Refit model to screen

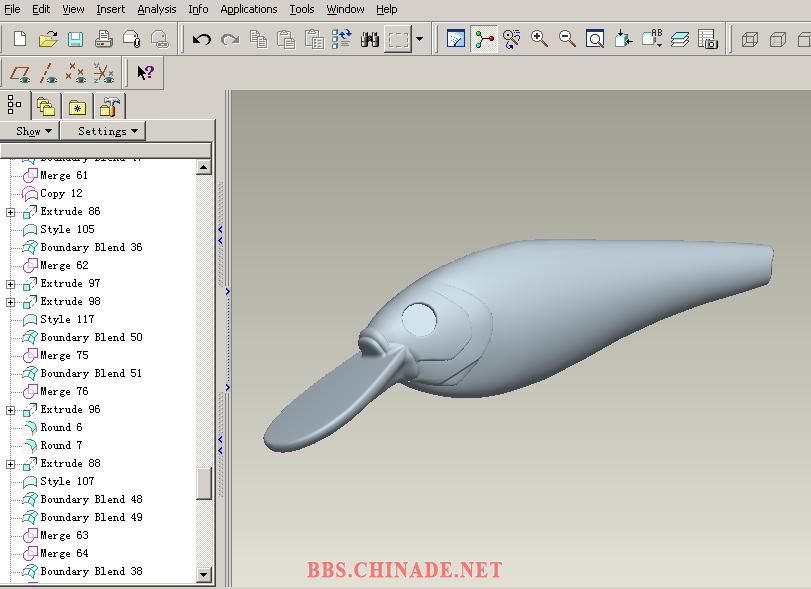coord(595,39)
